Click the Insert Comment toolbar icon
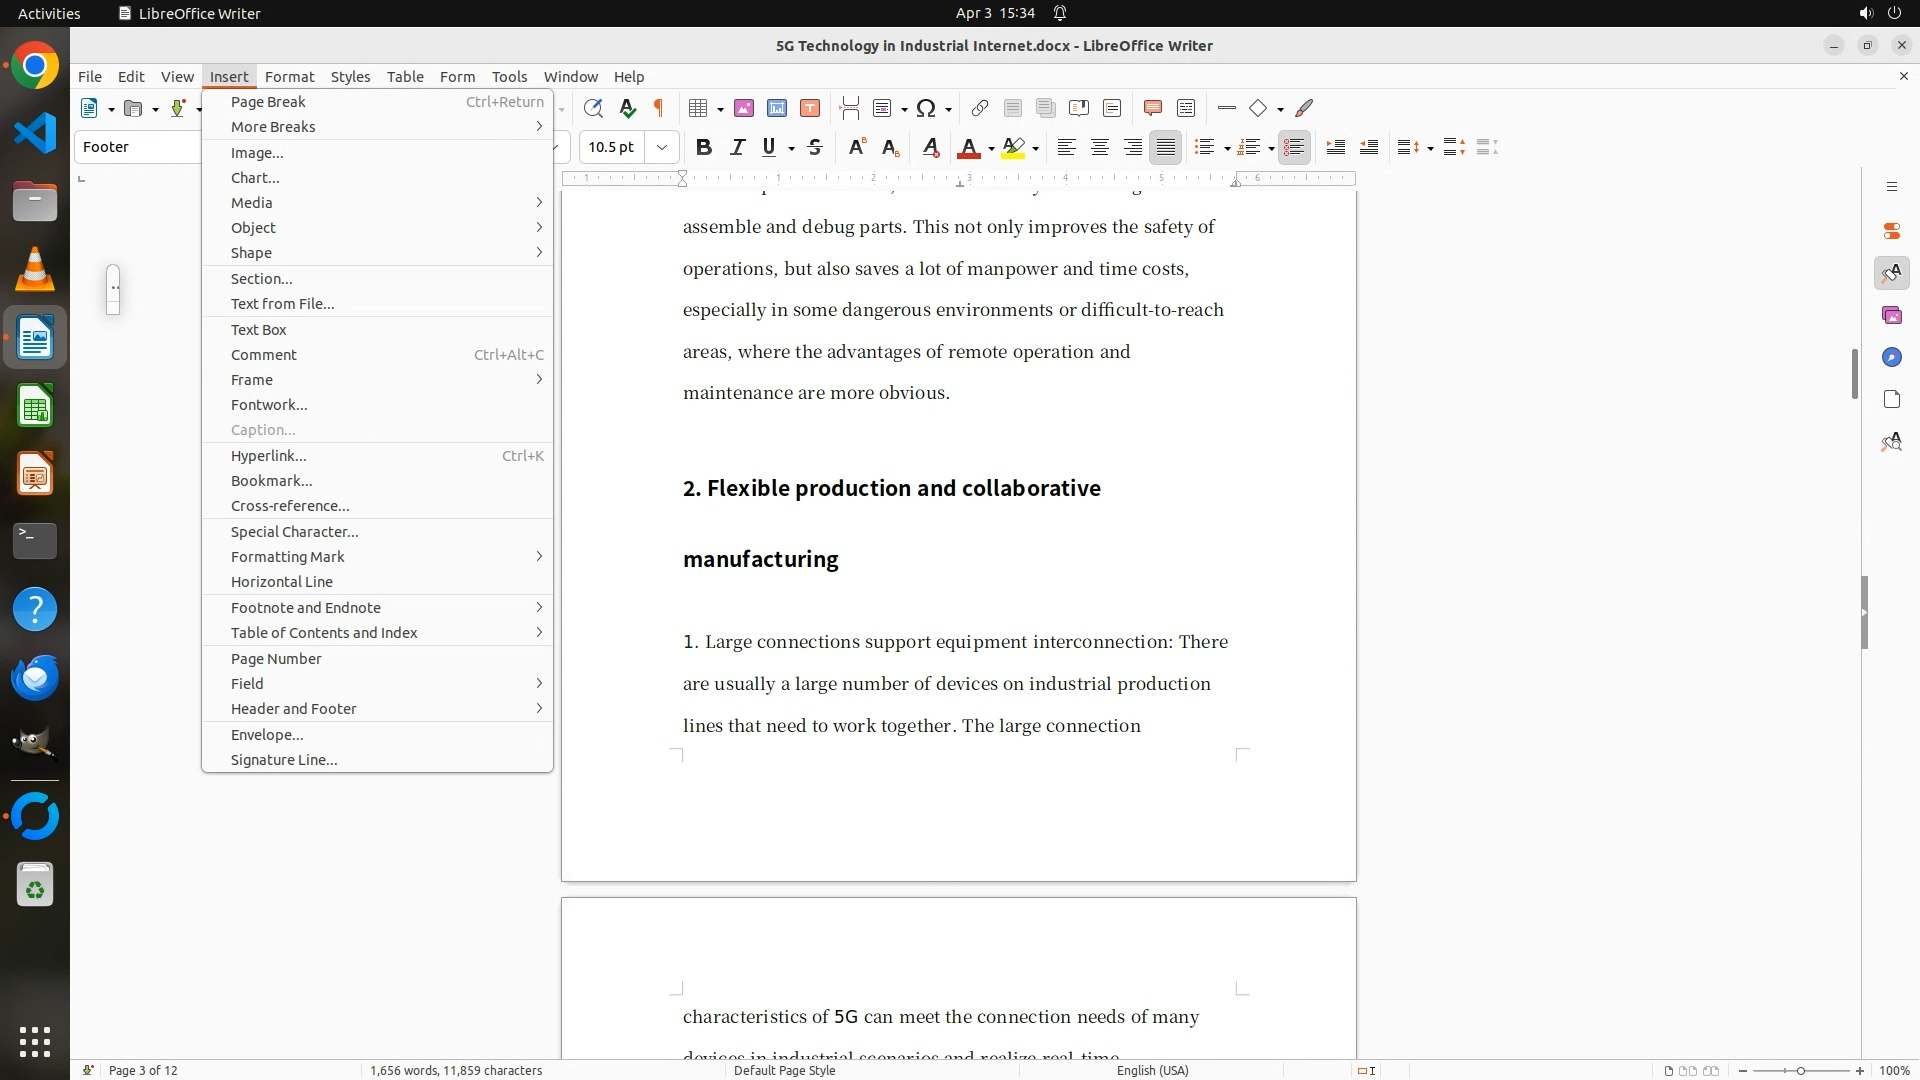The image size is (1920, 1080). [1152, 108]
